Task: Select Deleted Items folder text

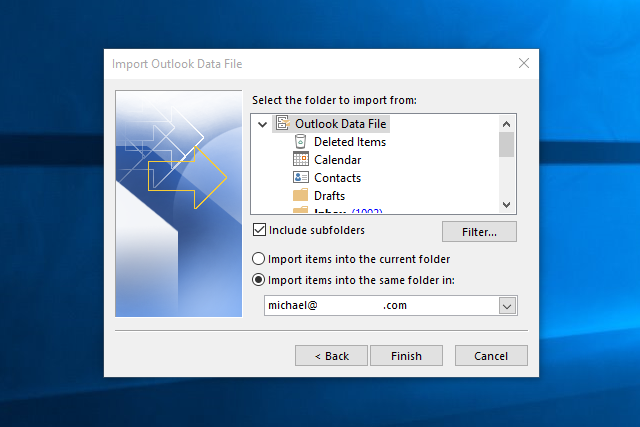Action: [x=350, y=142]
